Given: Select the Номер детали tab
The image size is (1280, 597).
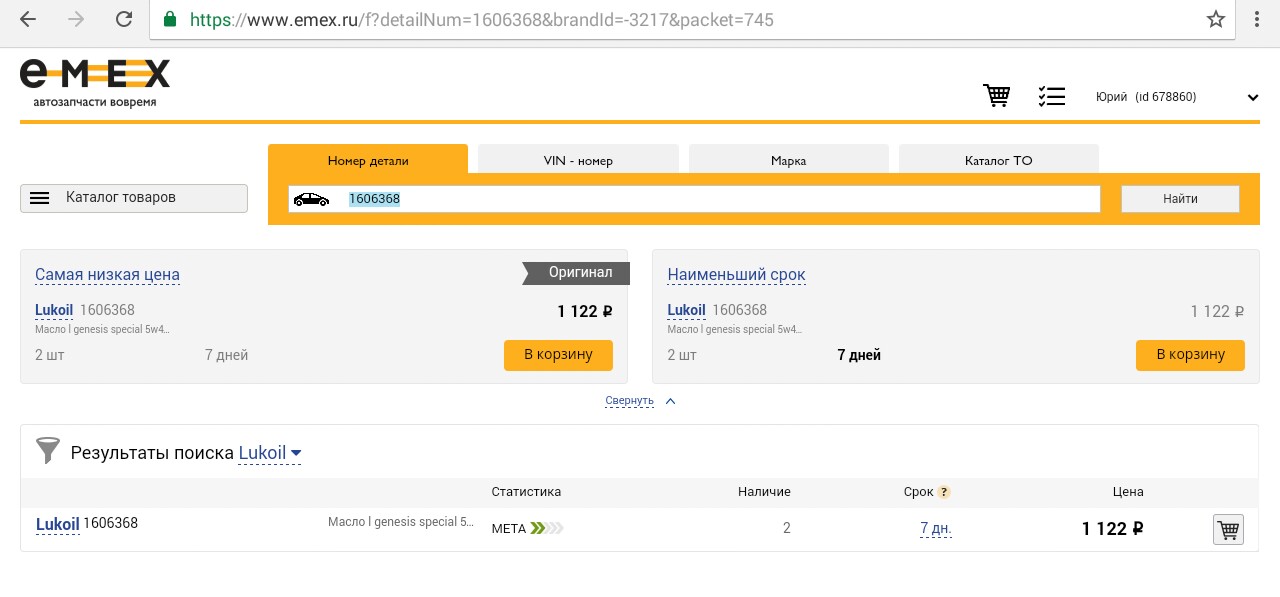Looking at the screenshot, I should 368,160.
